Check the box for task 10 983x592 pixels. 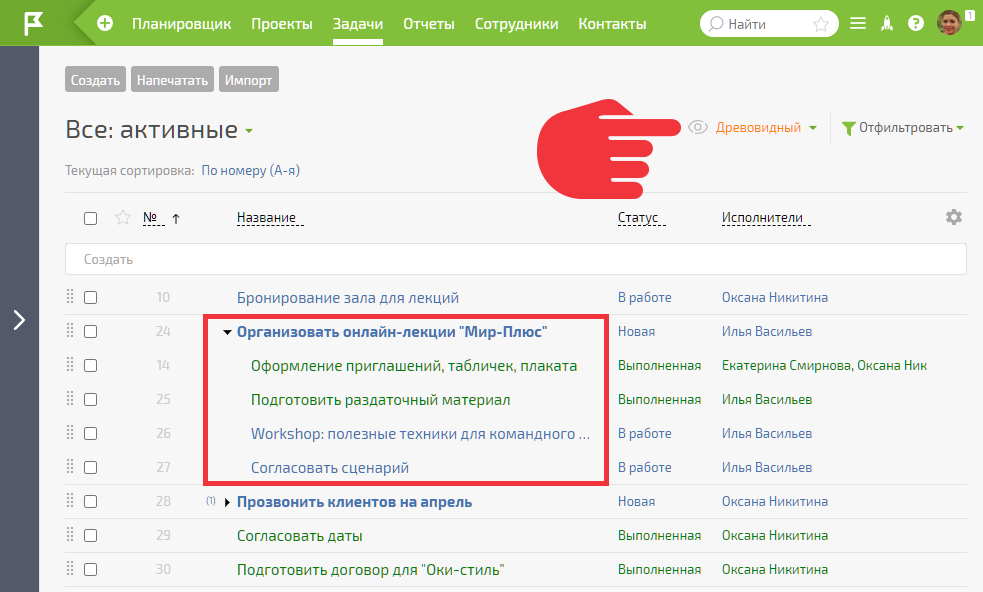[x=91, y=297]
